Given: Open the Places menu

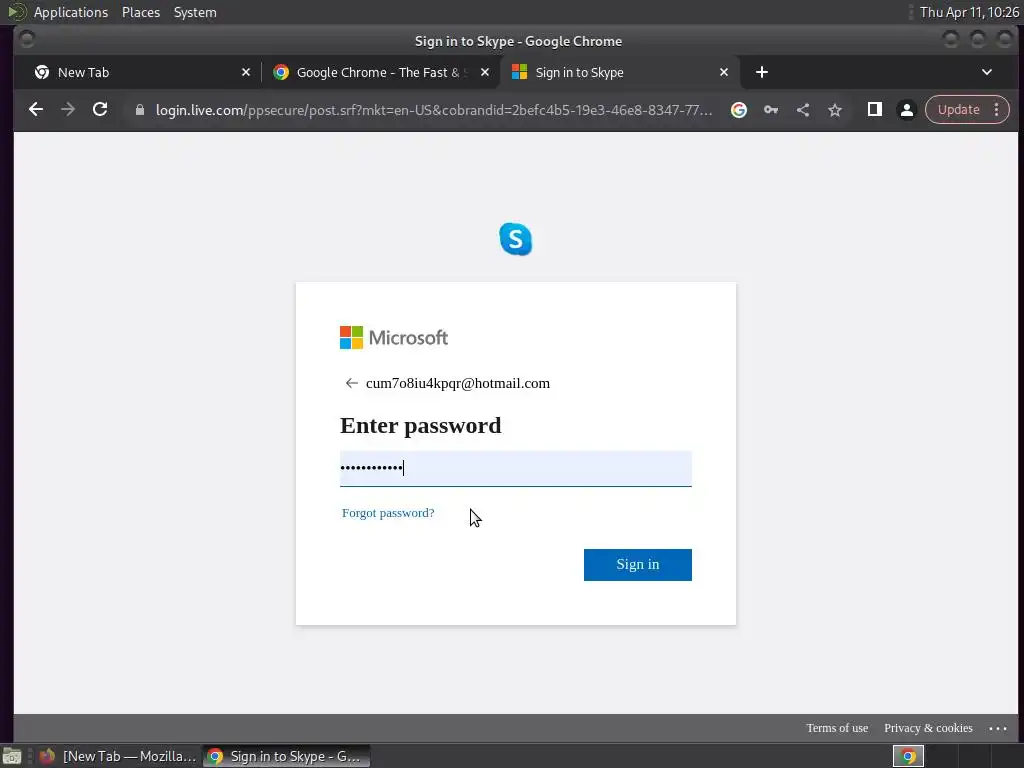Looking at the screenshot, I should (141, 12).
